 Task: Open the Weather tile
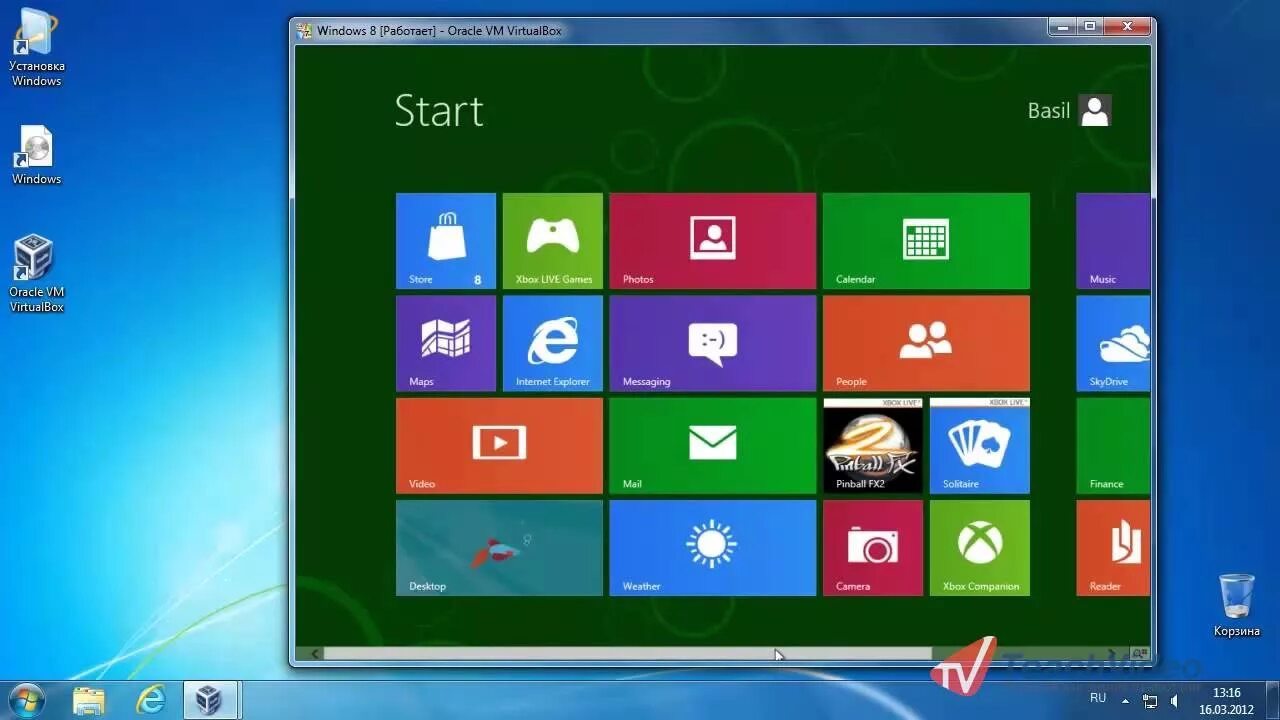(713, 548)
